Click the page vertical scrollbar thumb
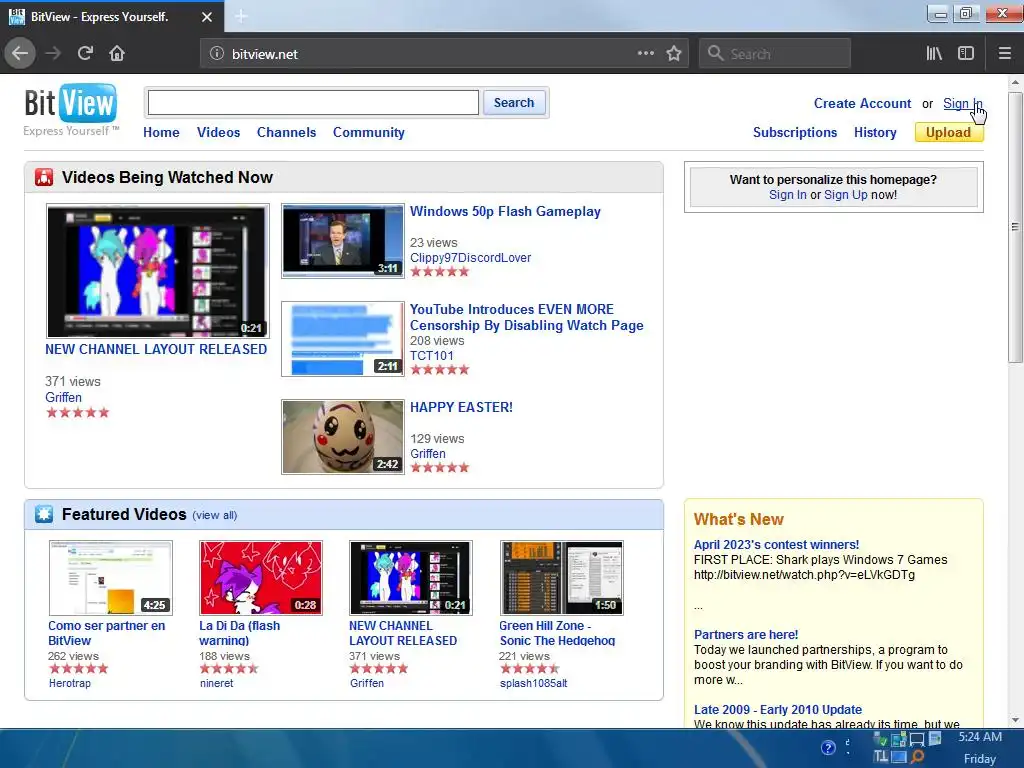 point(1015,227)
